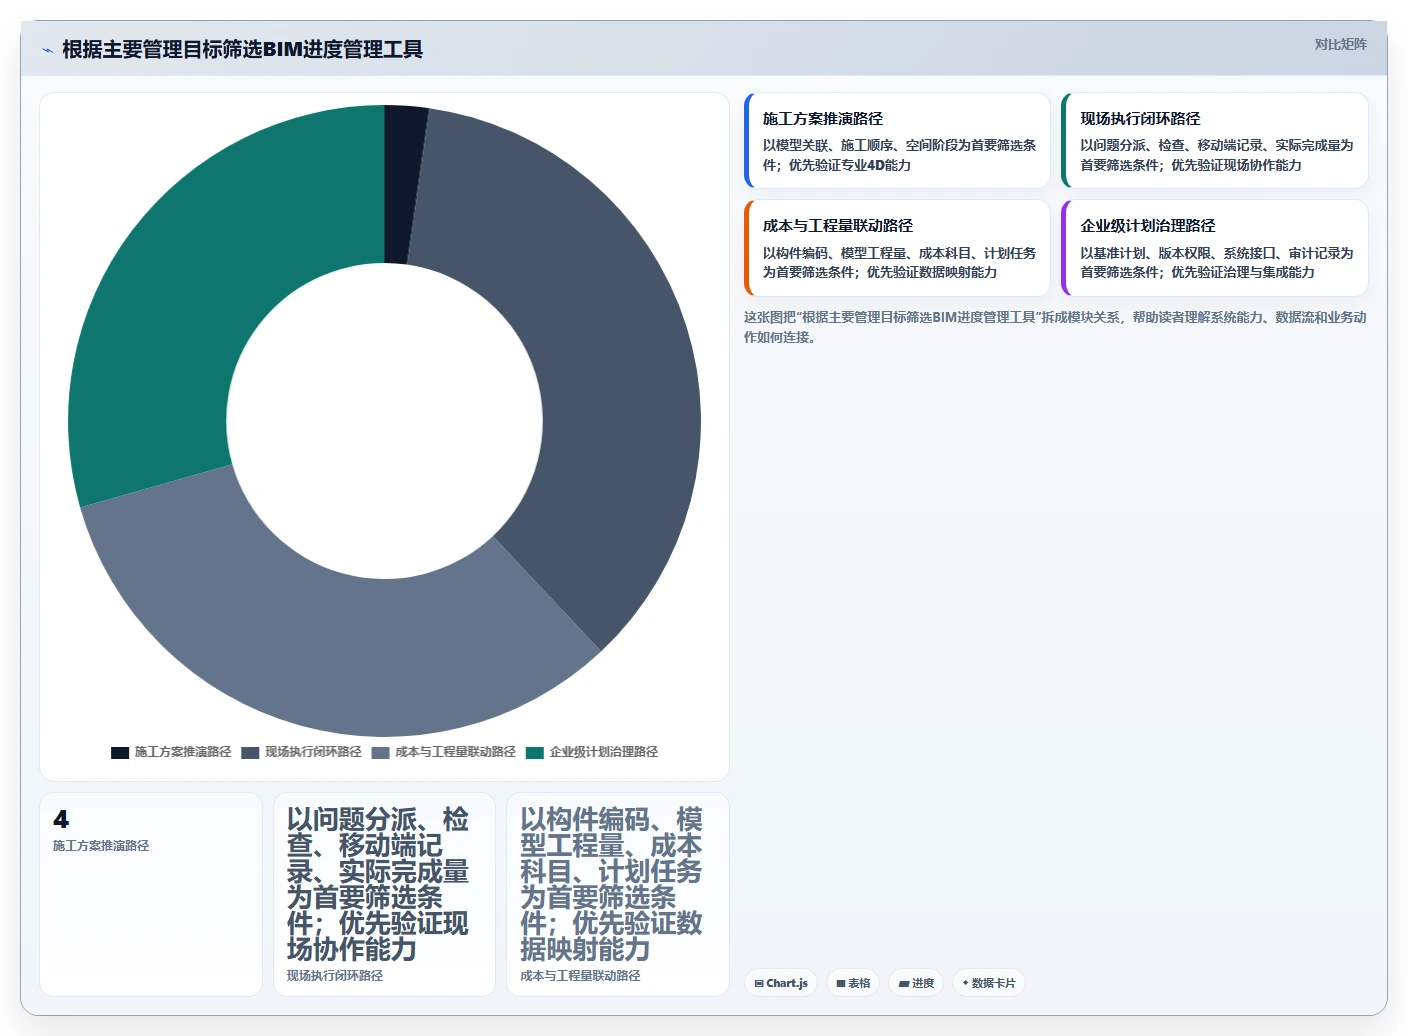This screenshot has width=1408, height=1036.
Task: Click the 现场执行闭环路径 legend label
Action: click(313, 752)
